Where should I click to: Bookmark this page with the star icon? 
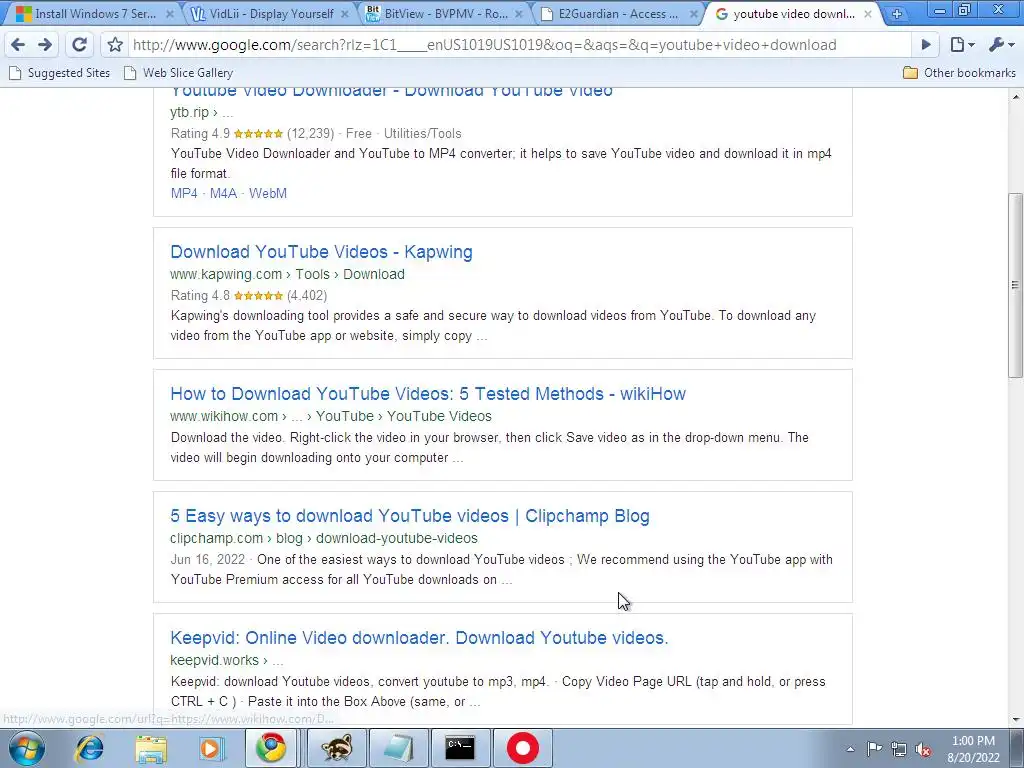click(116, 44)
